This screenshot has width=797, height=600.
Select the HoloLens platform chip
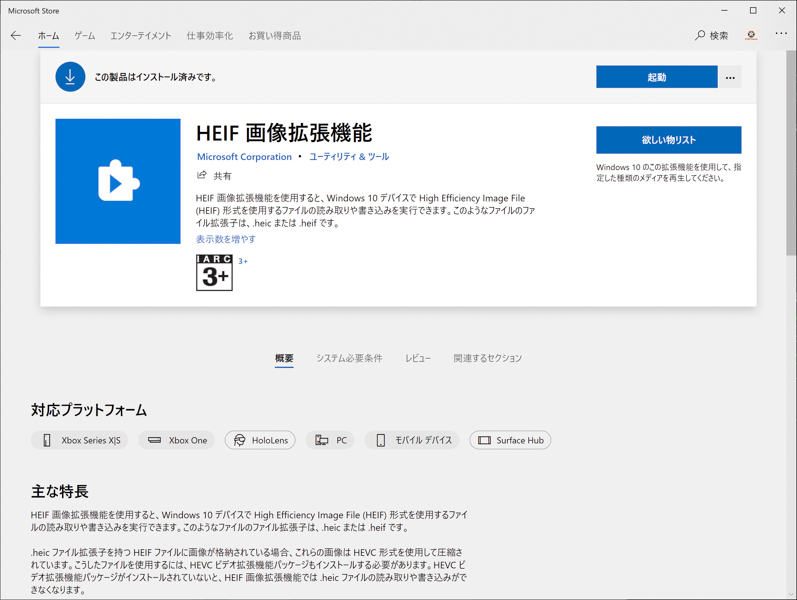point(260,440)
